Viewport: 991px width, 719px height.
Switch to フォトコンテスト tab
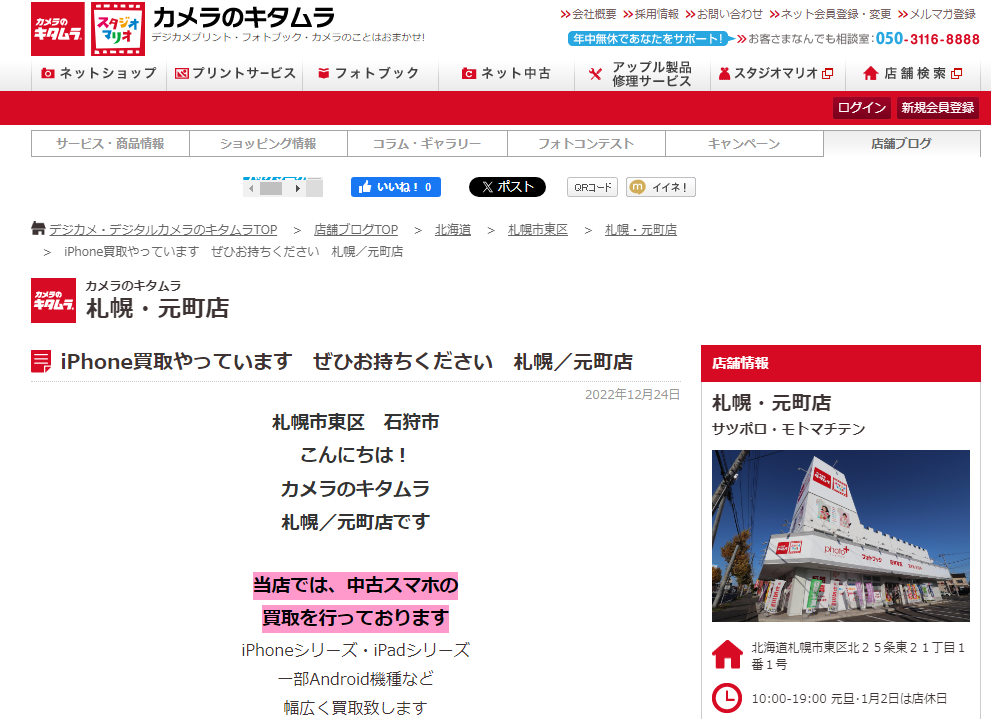(587, 144)
